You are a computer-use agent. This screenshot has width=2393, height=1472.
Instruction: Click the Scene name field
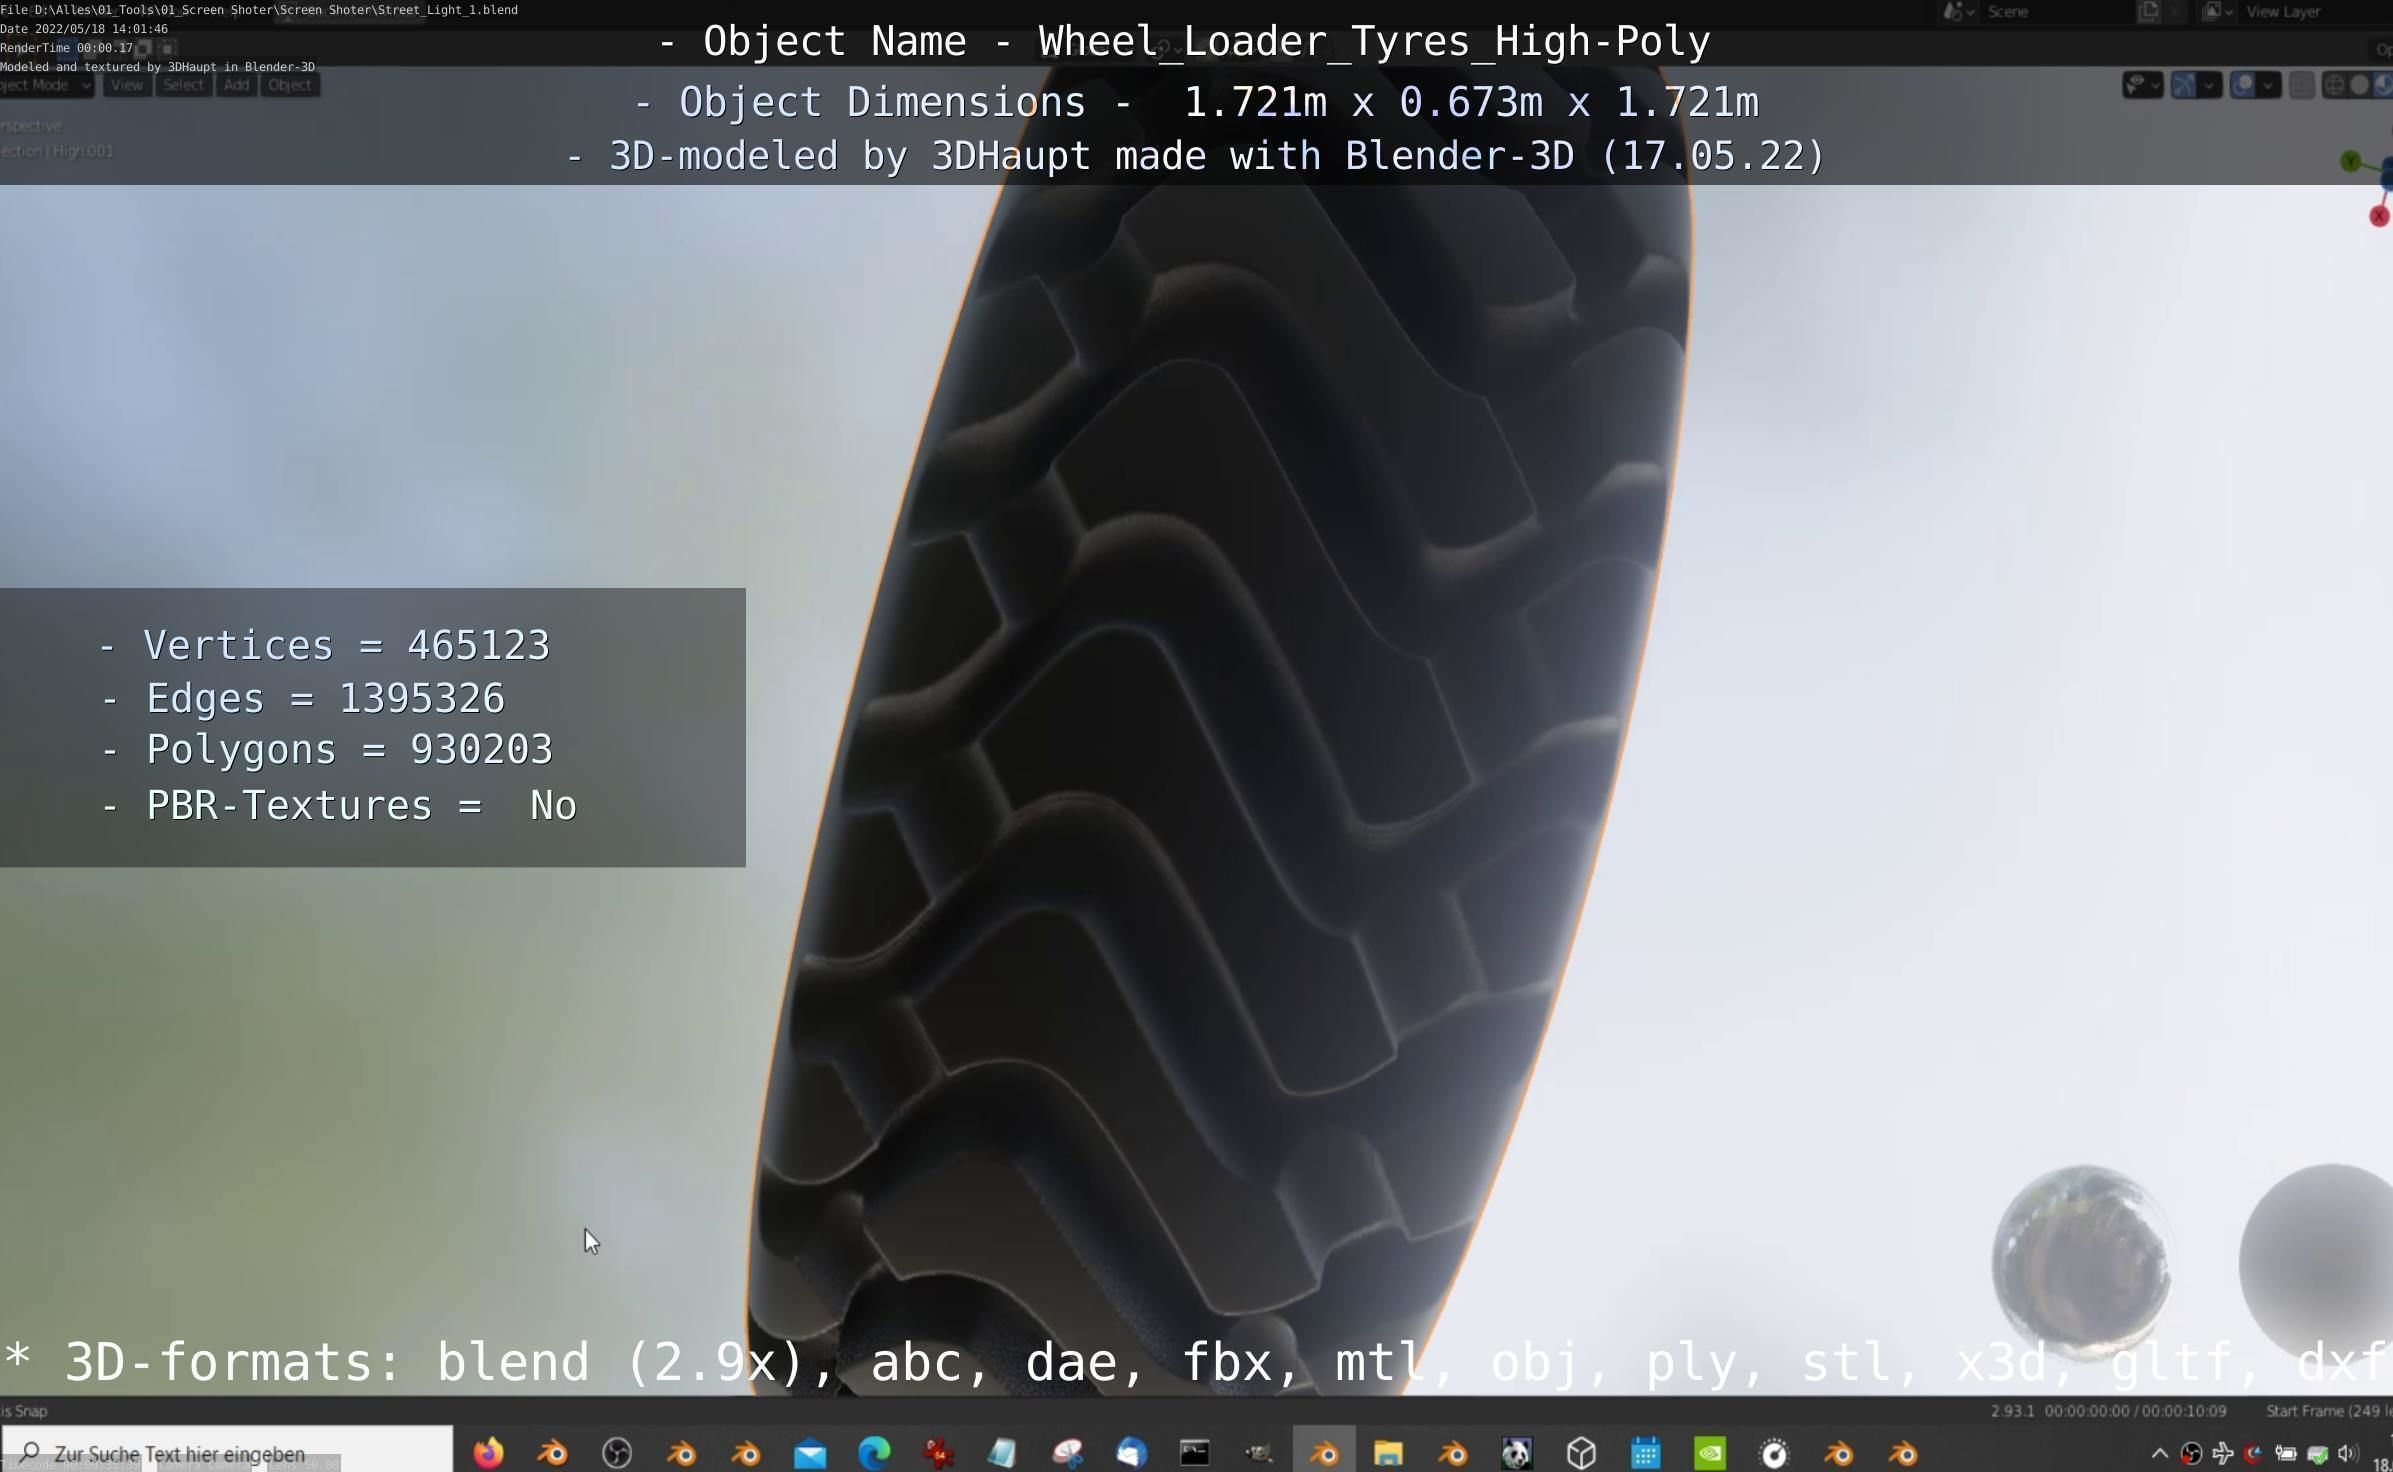click(2055, 12)
